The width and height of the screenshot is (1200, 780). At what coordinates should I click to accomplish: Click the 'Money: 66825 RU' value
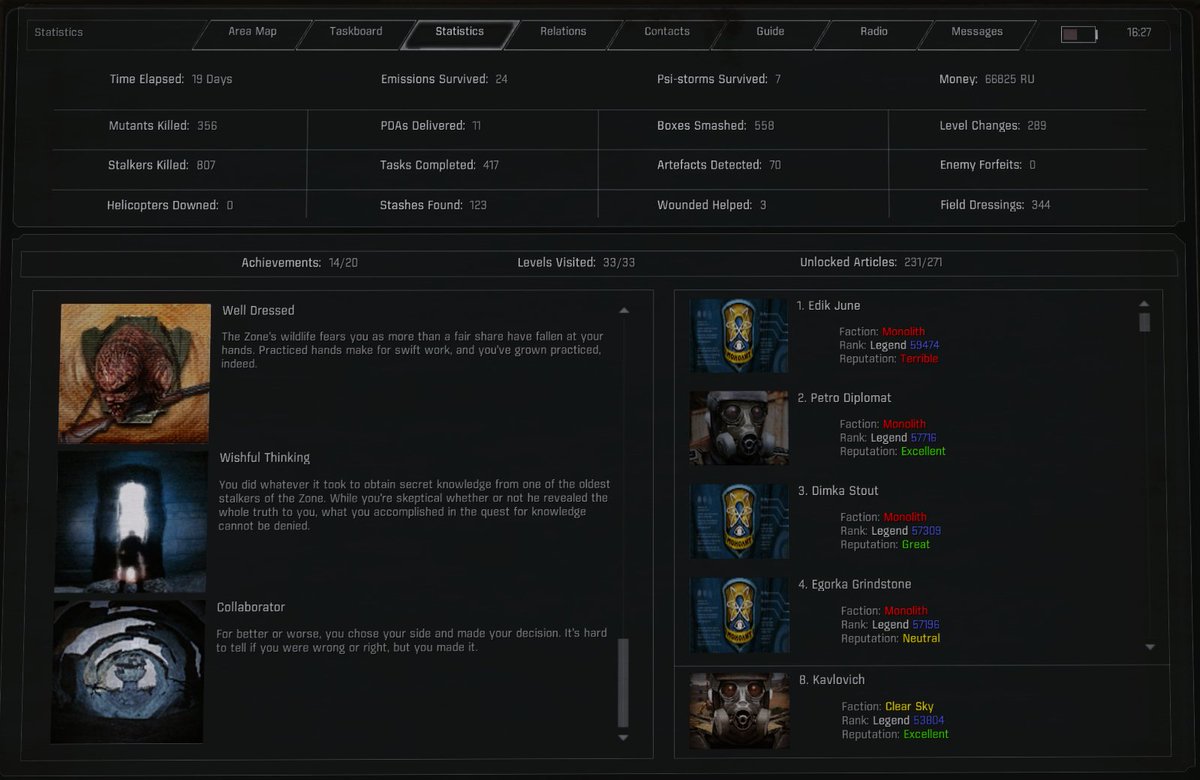tap(987, 79)
